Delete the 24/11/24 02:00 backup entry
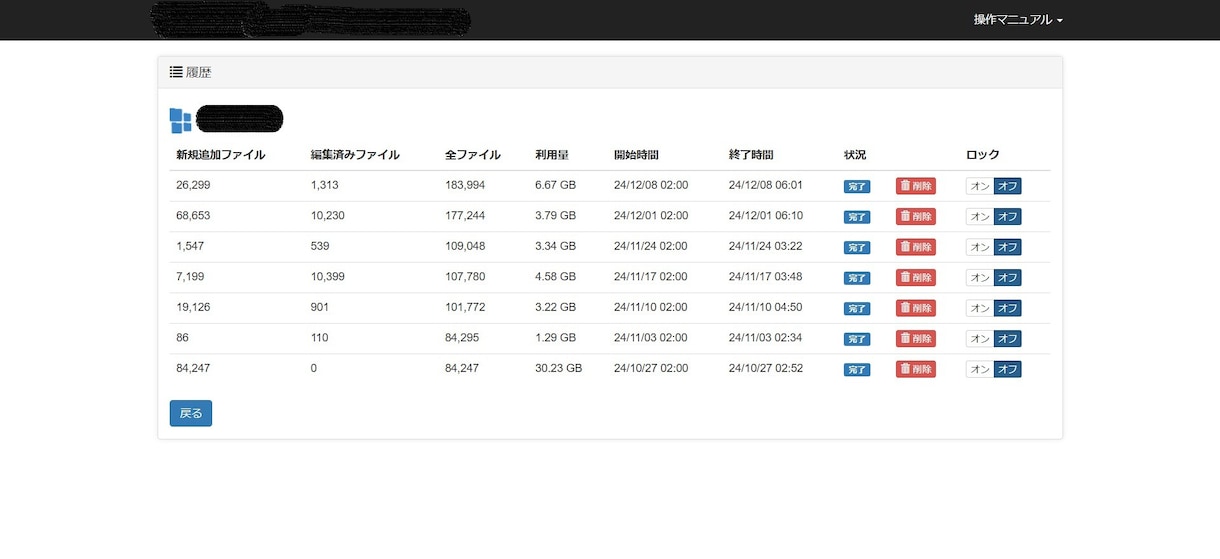1220x559 pixels. click(x=916, y=247)
